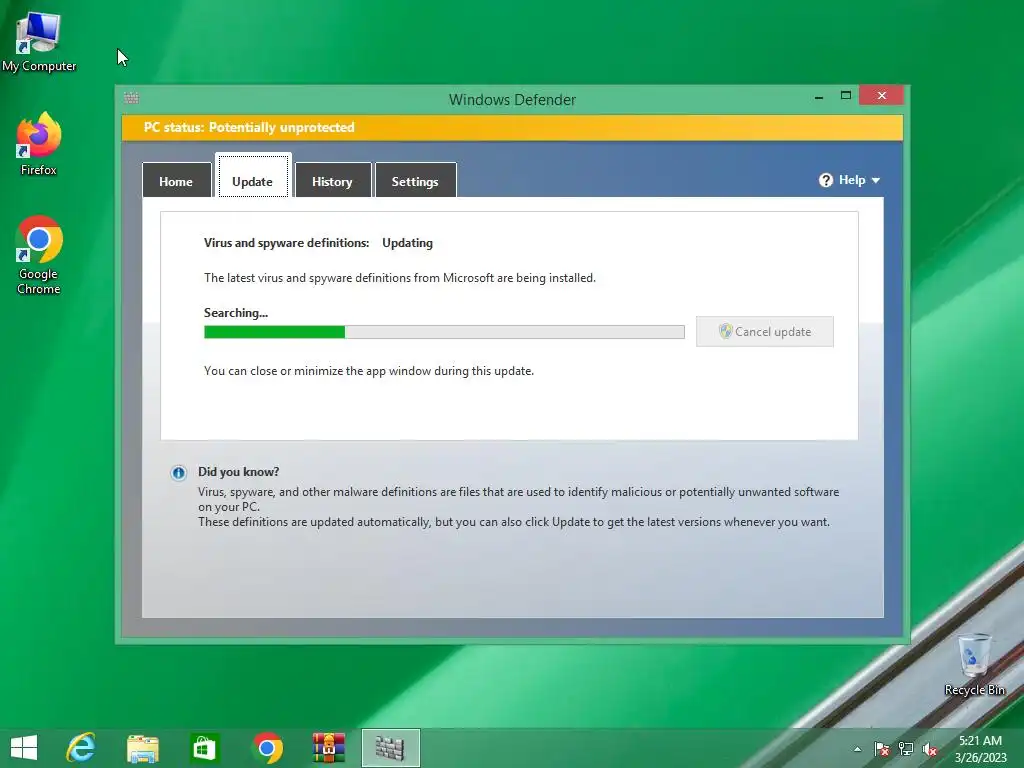This screenshot has height=768, width=1024.
Task: Expand the Help dropdown arrow
Action: pos(876,181)
